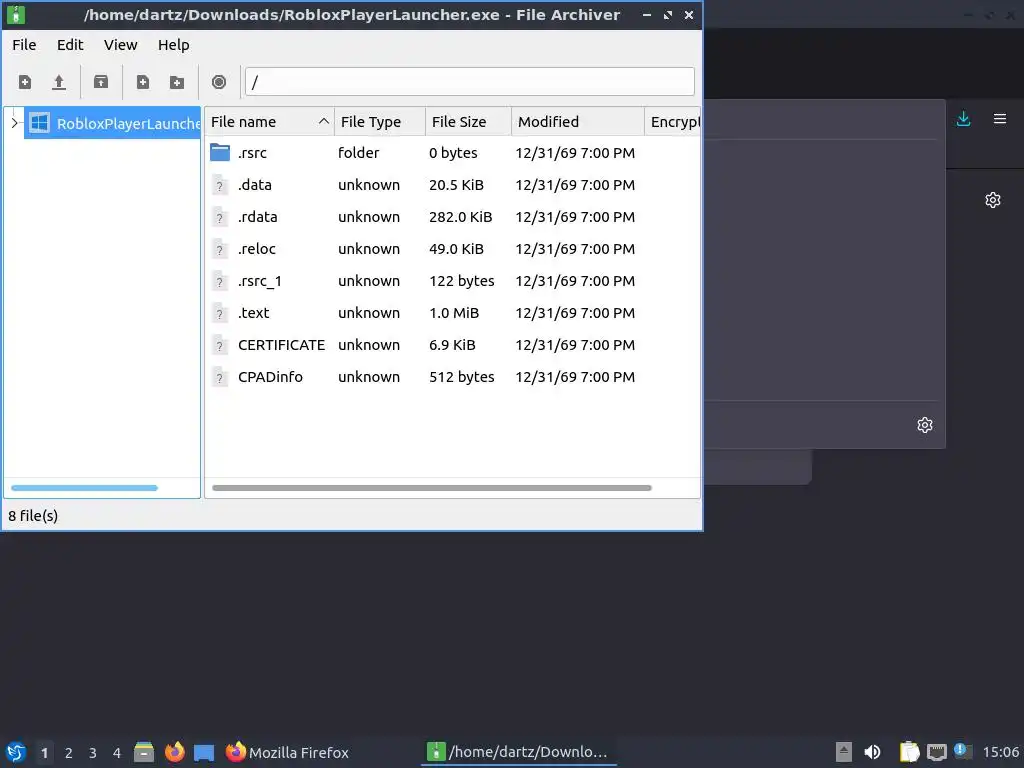
Task: Expand the RobloxPlayerLauncher tree node arrow
Action: tap(14, 123)
